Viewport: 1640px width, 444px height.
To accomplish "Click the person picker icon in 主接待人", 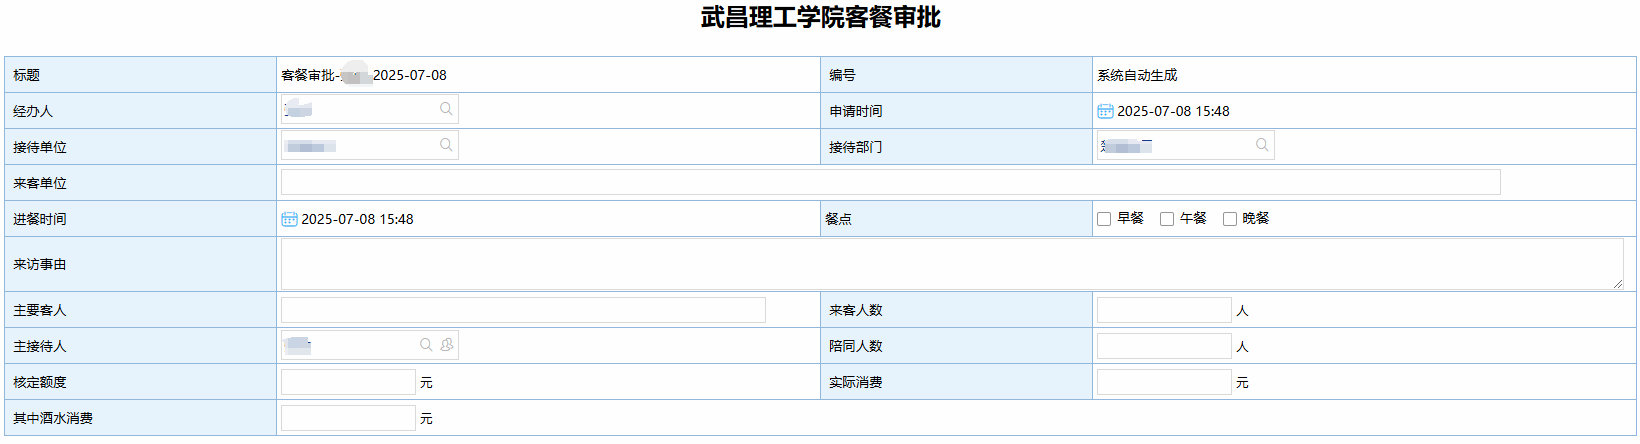I will pyautogui.click(x=447, y=345).
